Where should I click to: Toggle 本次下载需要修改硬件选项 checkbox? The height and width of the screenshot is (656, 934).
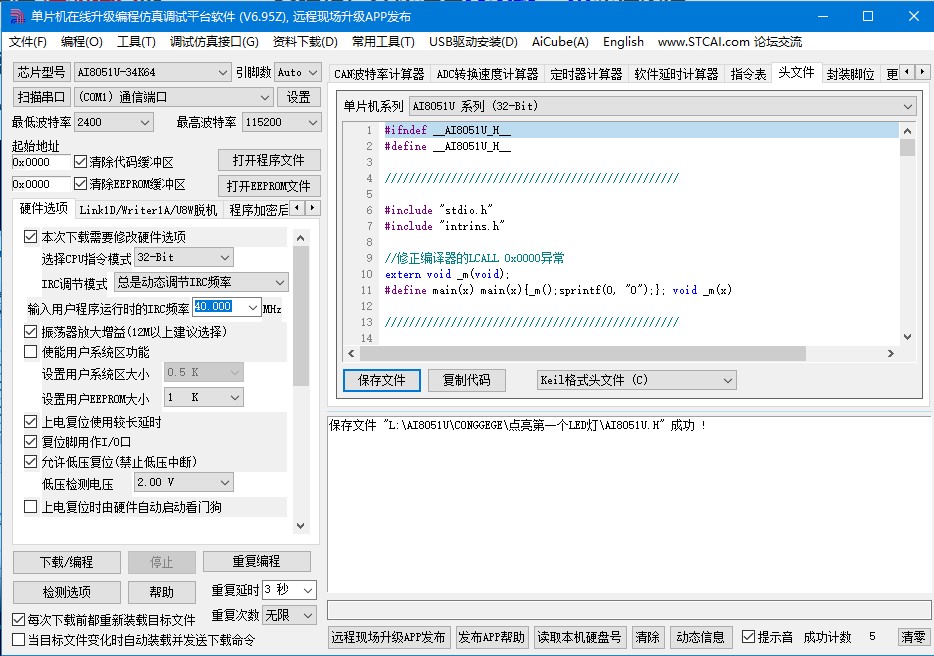pyautogui.click(x=30, y=237)
